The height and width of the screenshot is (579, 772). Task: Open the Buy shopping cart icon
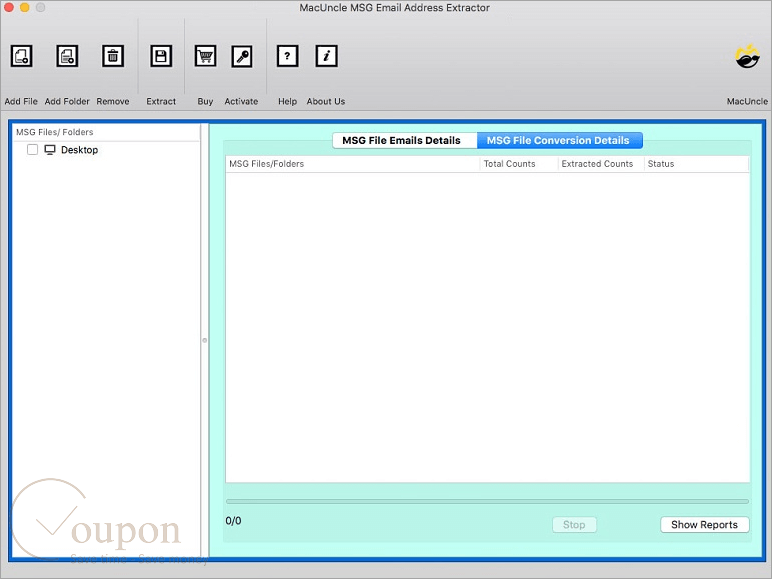pos(205,56)
